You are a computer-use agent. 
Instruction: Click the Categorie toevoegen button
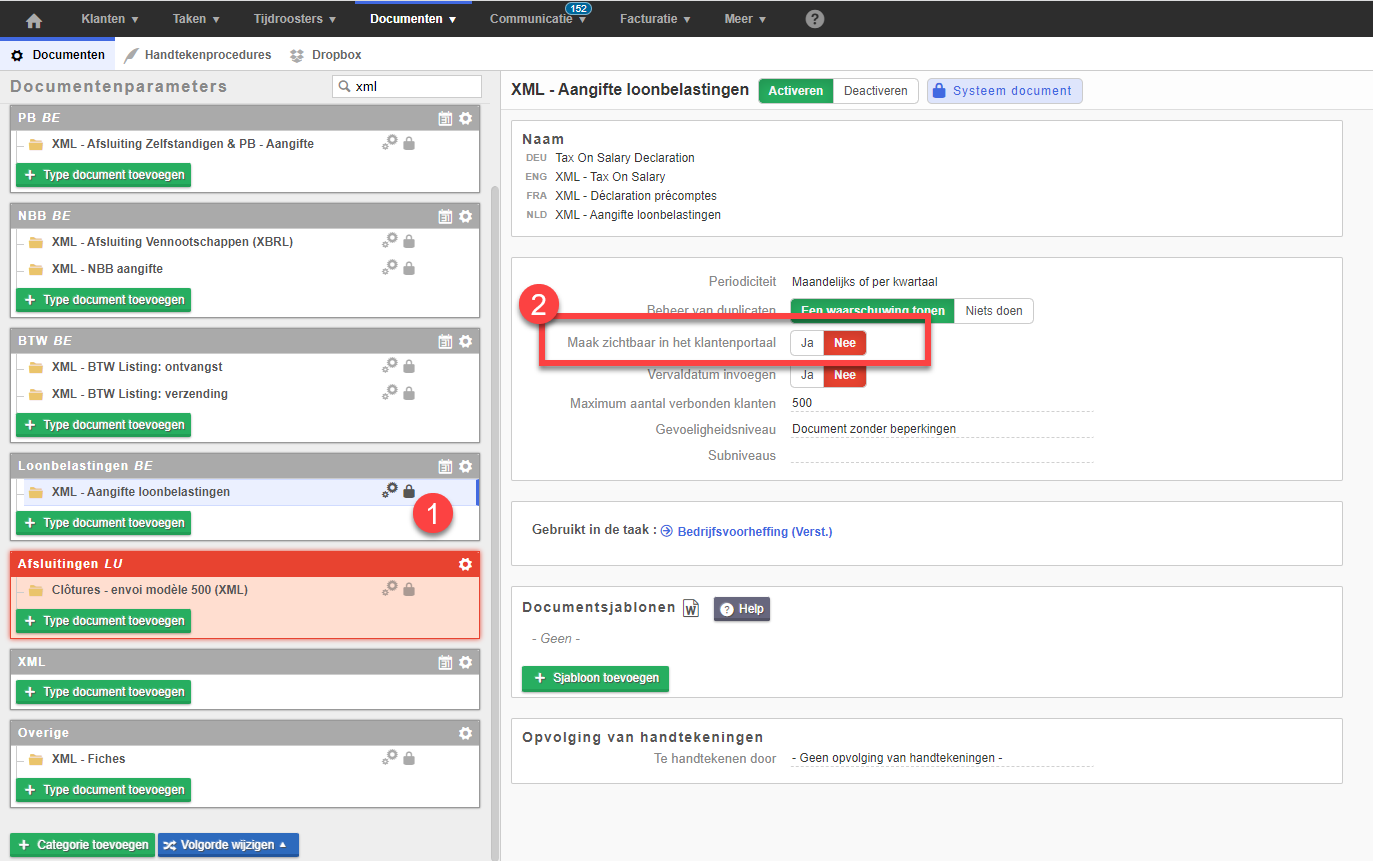click(x=82, y=845)
